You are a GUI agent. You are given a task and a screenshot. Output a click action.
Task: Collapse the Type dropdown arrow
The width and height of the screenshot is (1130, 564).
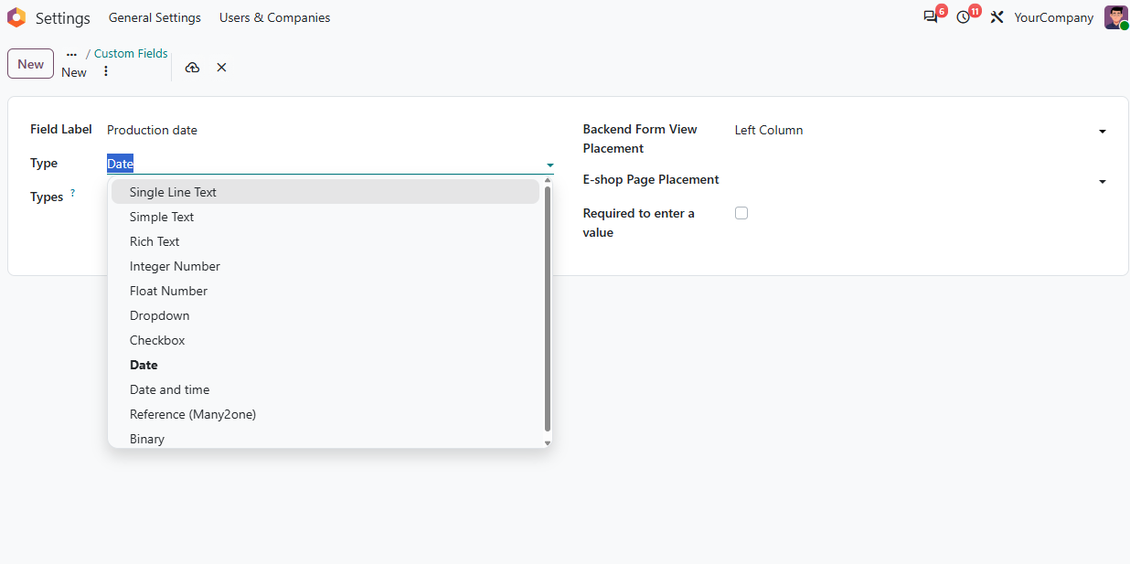550,165
